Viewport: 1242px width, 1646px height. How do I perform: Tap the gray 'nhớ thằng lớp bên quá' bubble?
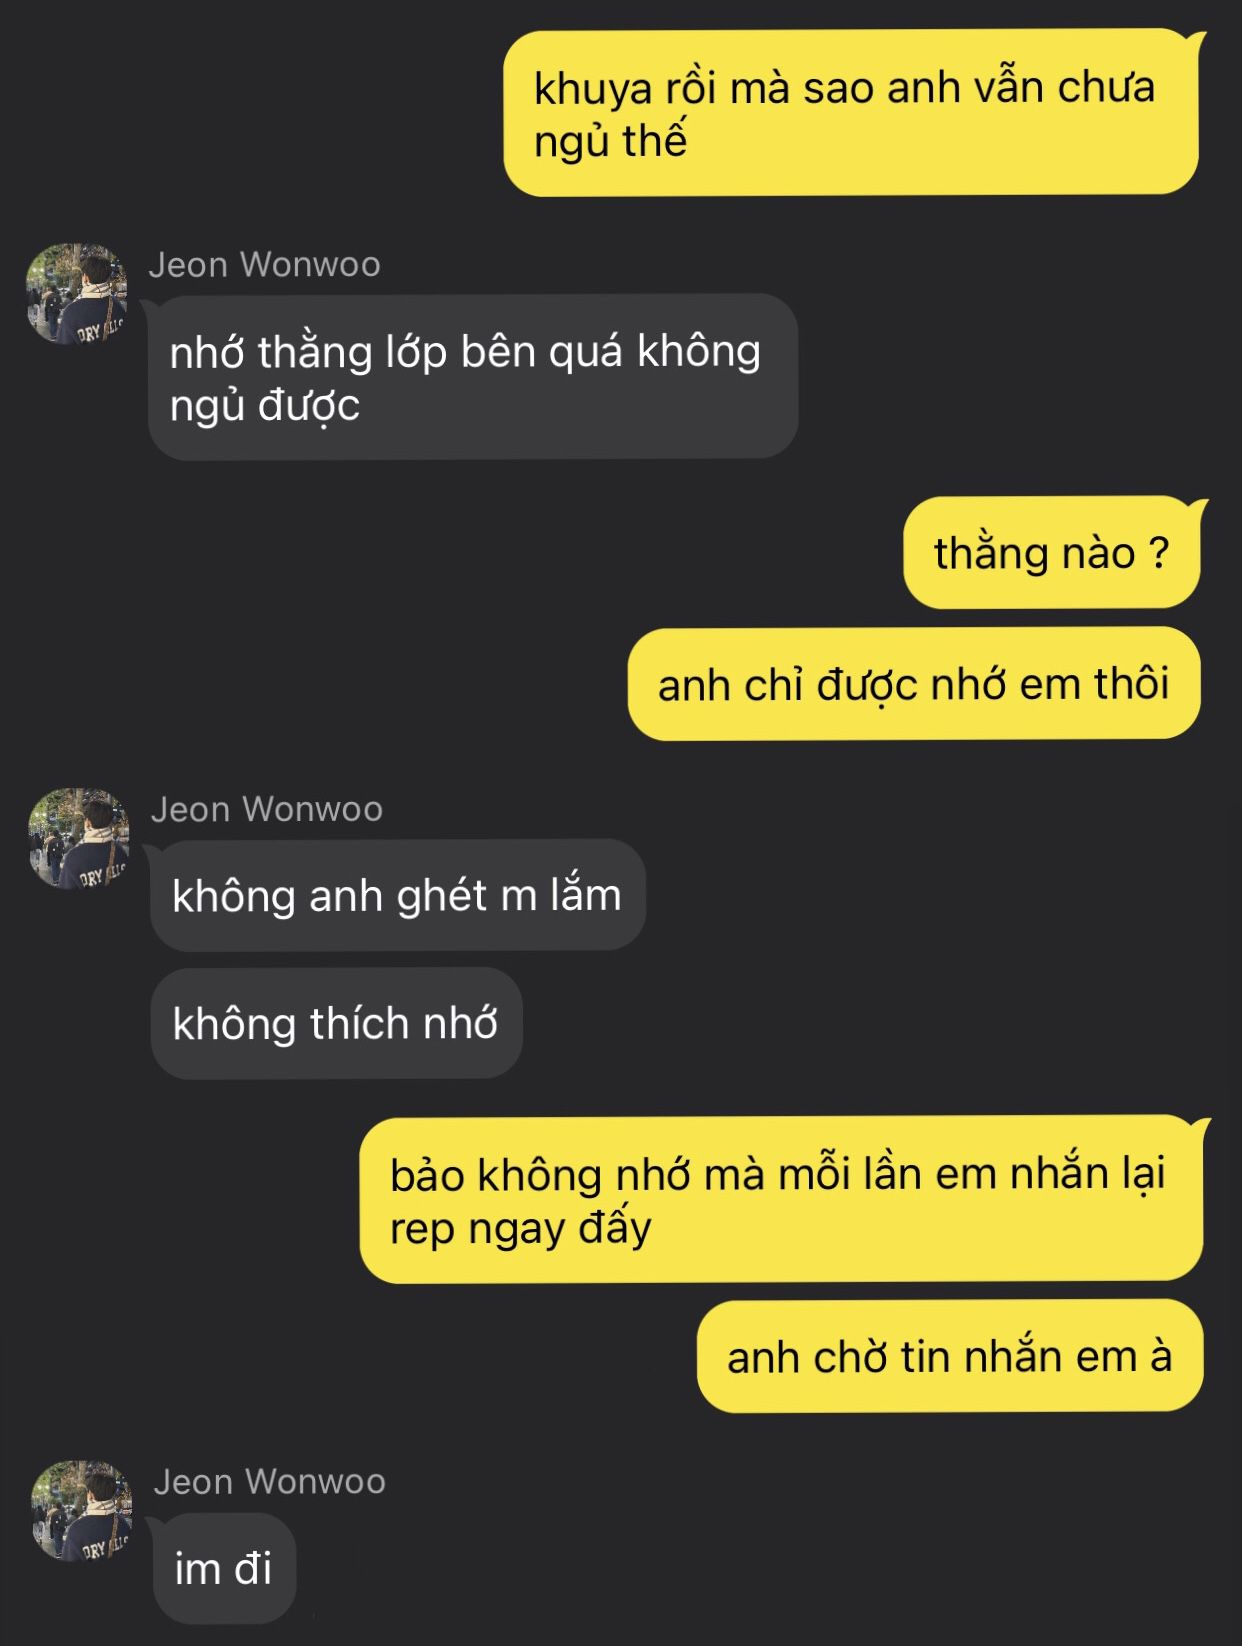click(472, 377)
